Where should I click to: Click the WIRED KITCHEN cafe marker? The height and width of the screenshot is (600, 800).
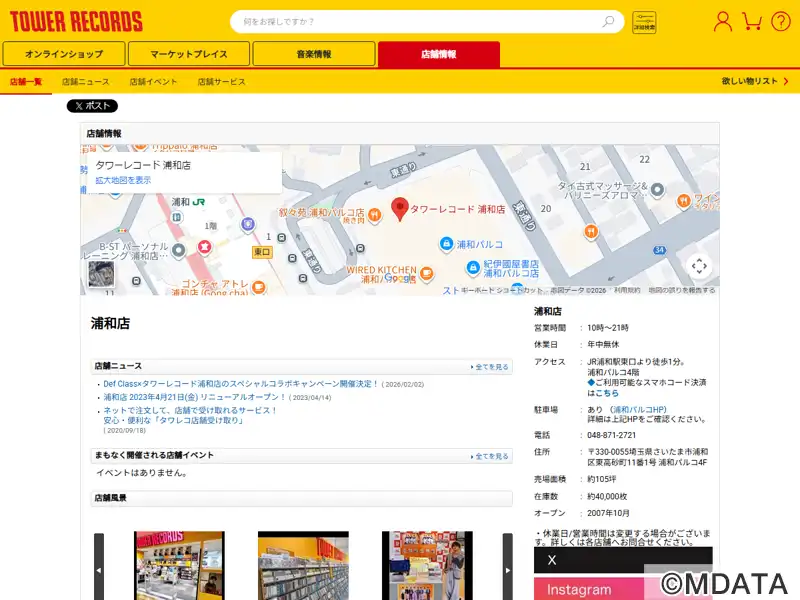coord(427,273)
